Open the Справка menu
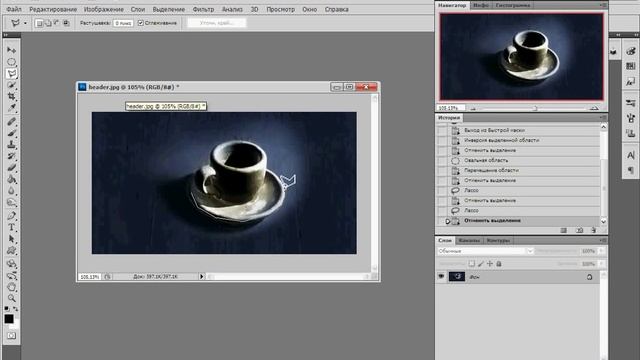 337,9
